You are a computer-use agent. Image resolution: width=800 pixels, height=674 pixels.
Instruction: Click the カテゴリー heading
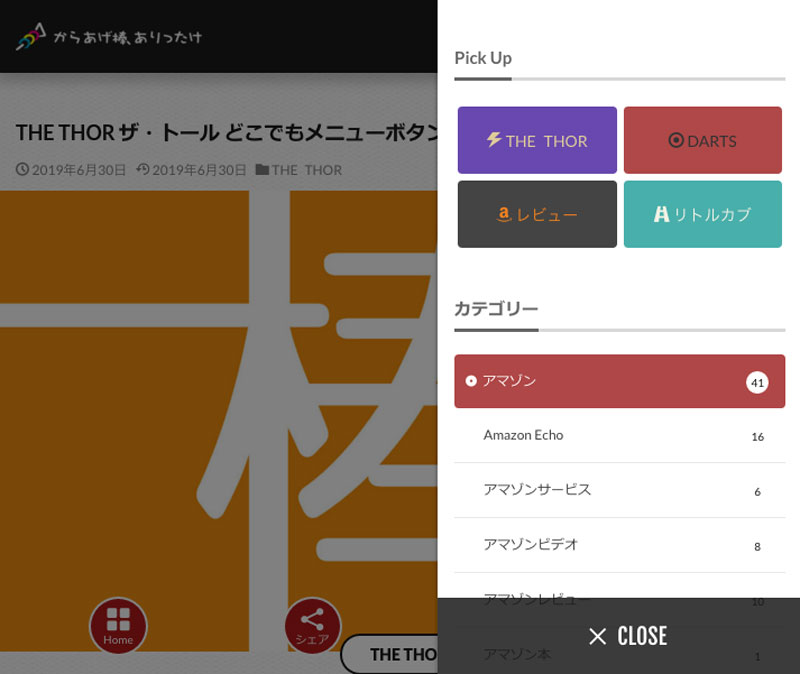point(496,309)
